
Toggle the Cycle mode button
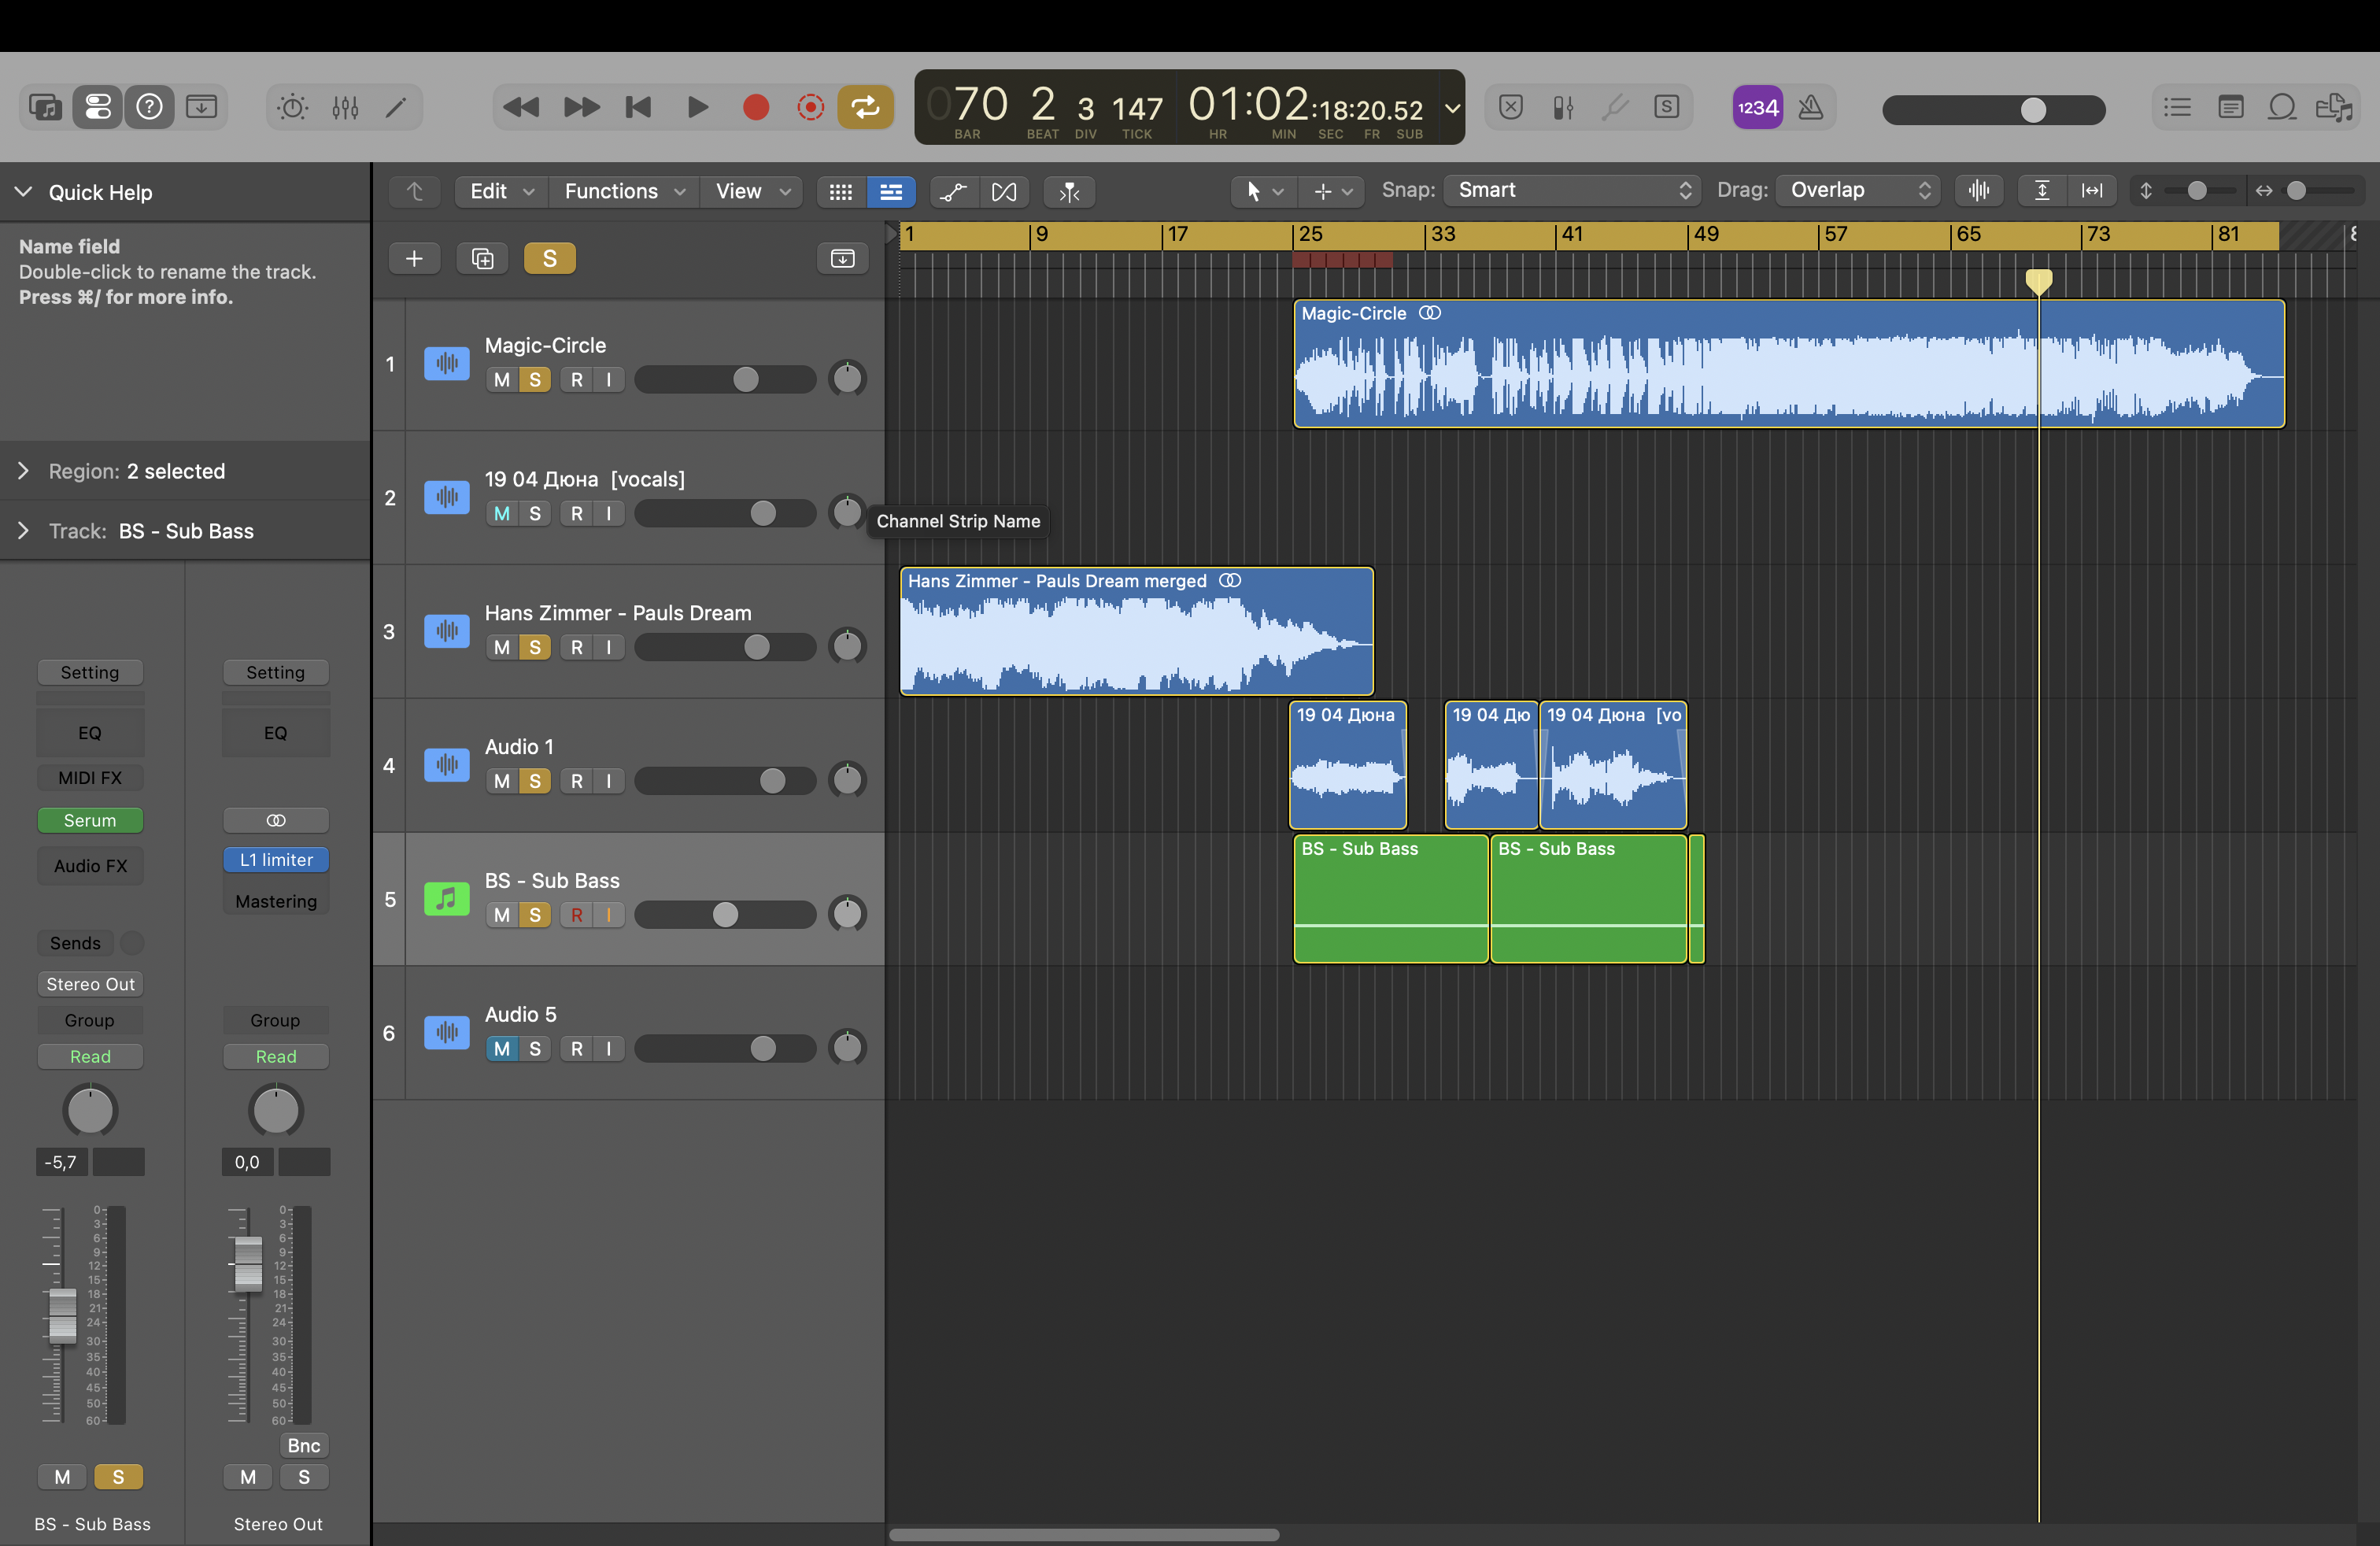(865, 107)
